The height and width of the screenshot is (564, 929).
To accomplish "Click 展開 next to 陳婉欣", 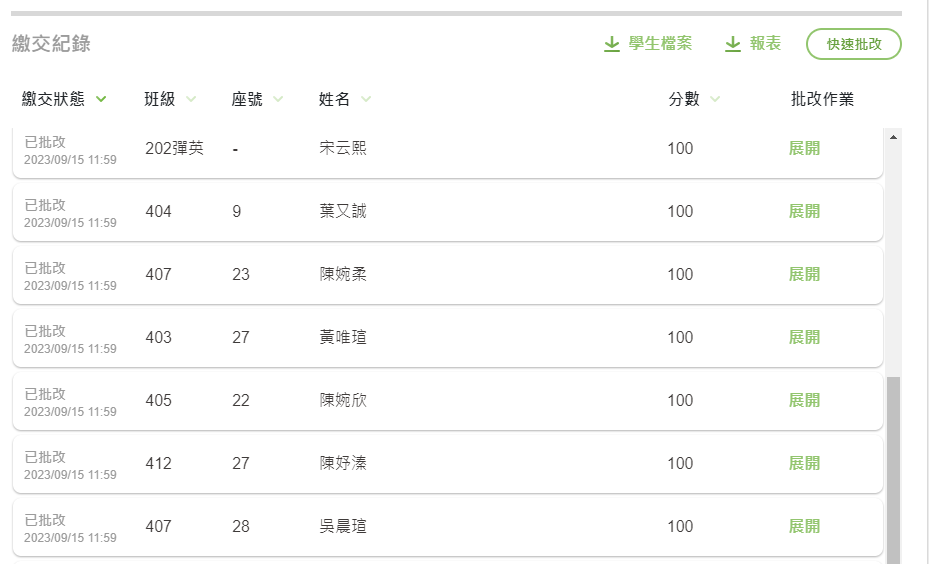I will click(804, 400).
